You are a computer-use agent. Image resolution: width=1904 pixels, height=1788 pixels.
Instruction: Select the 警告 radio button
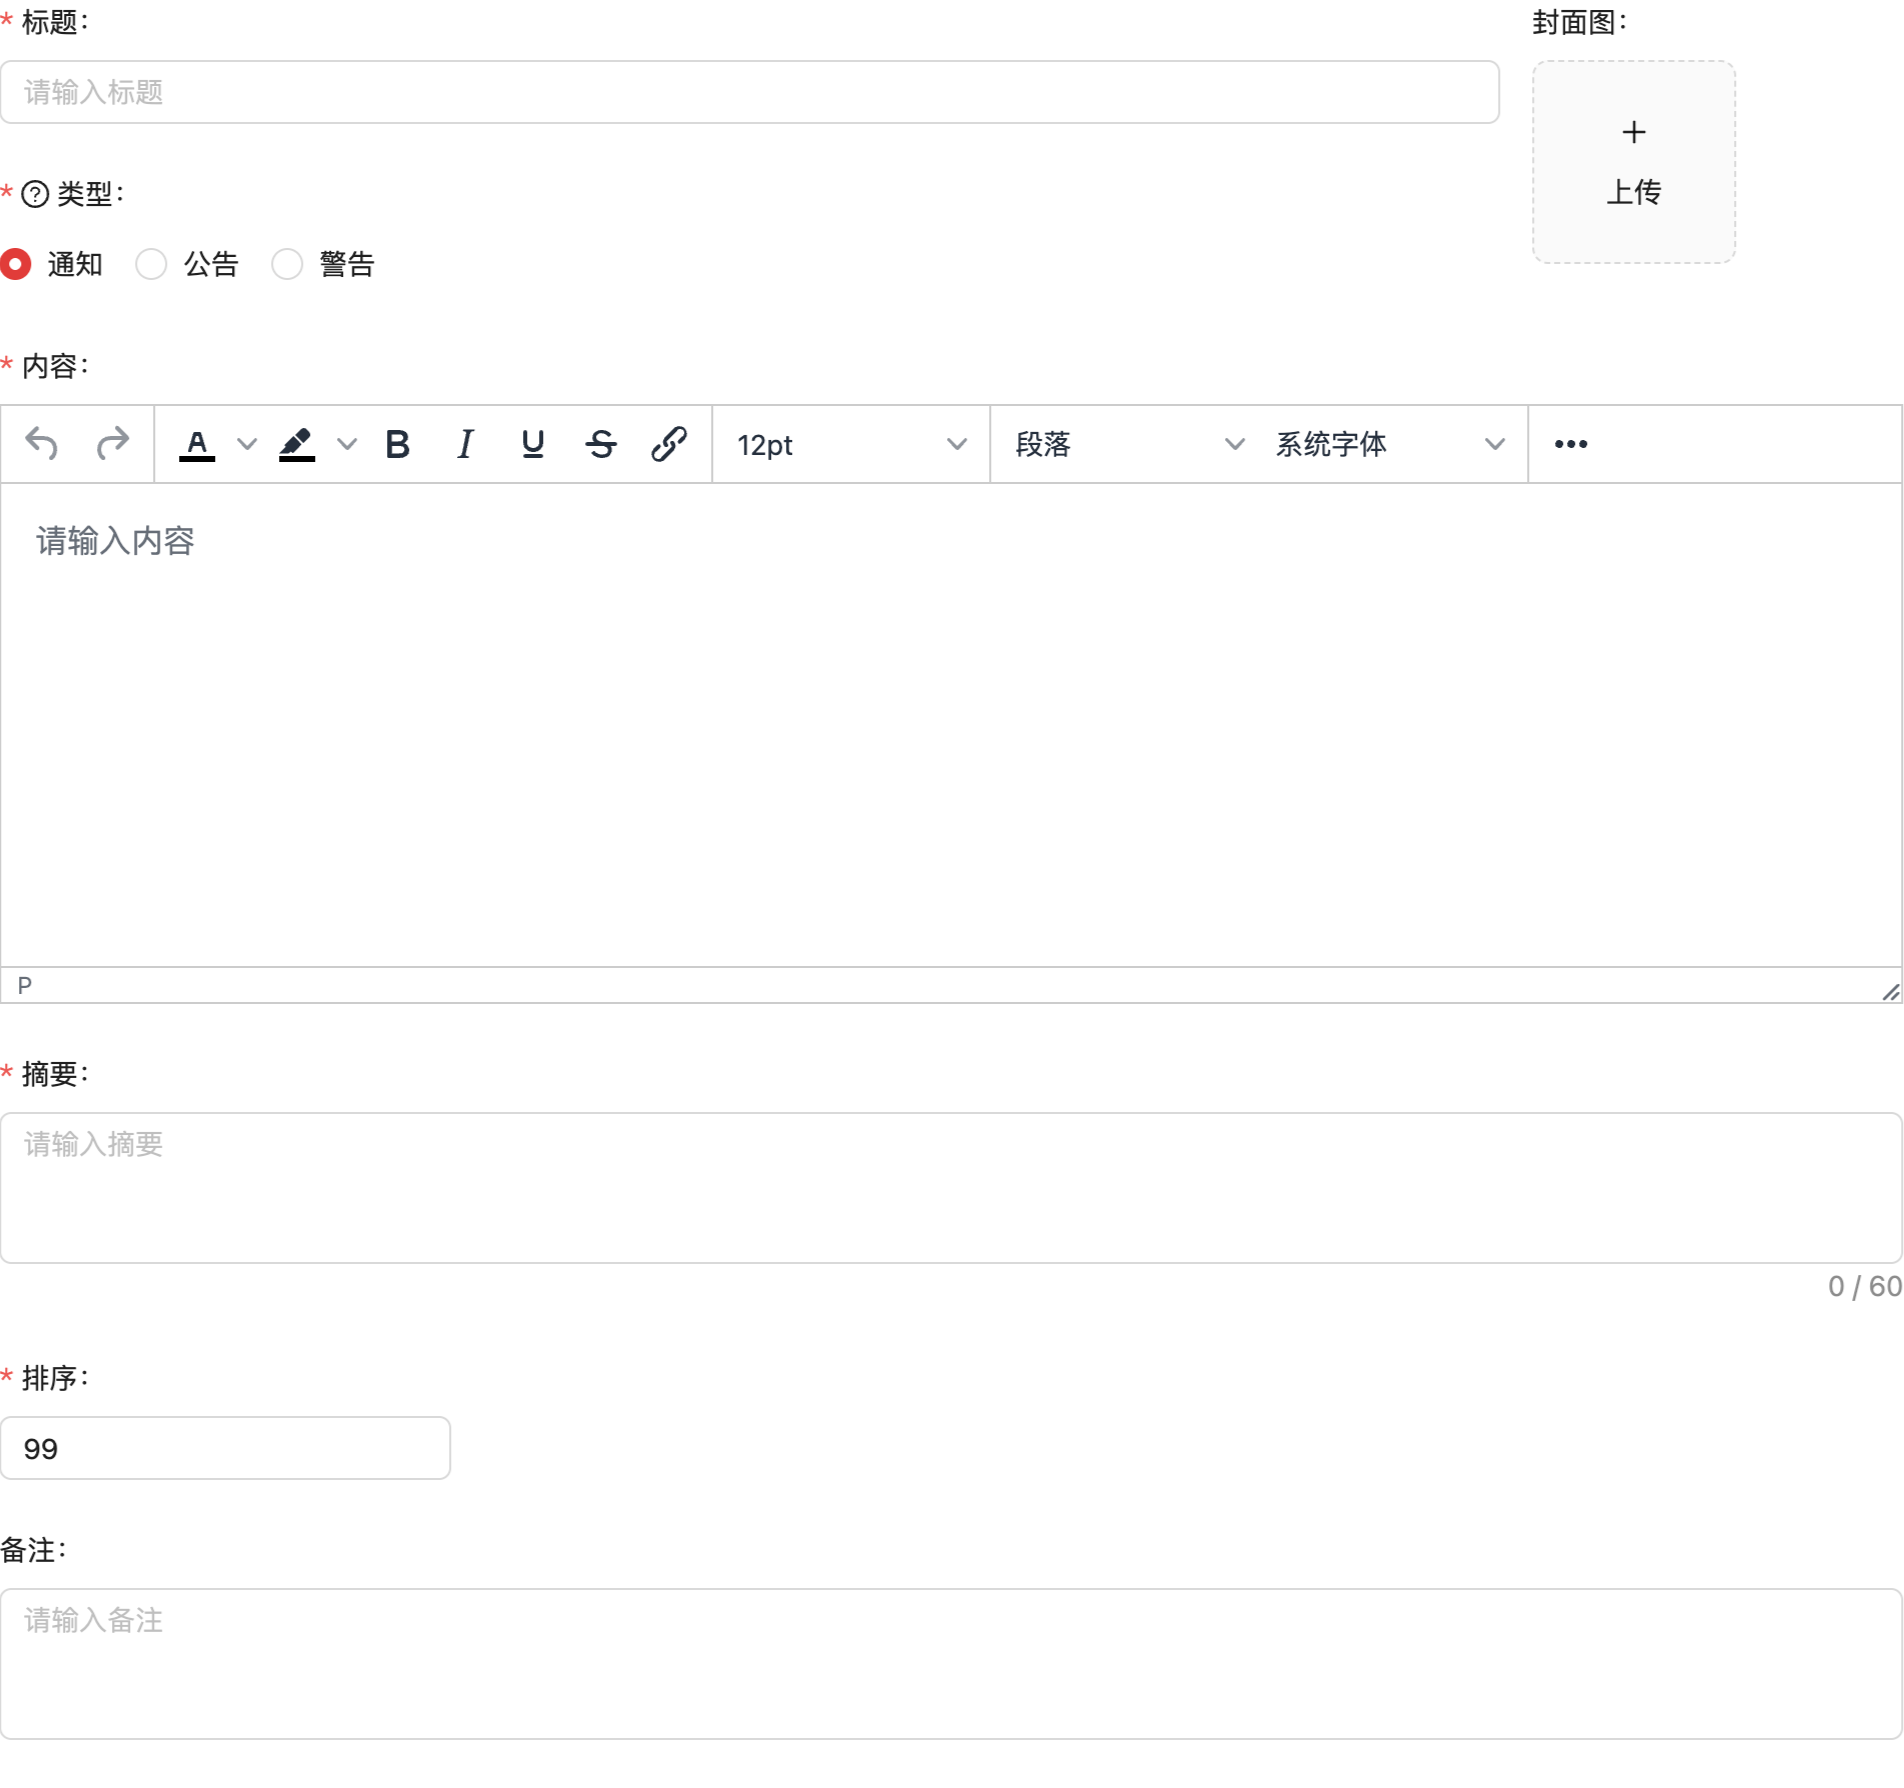[x=287, y=264]
